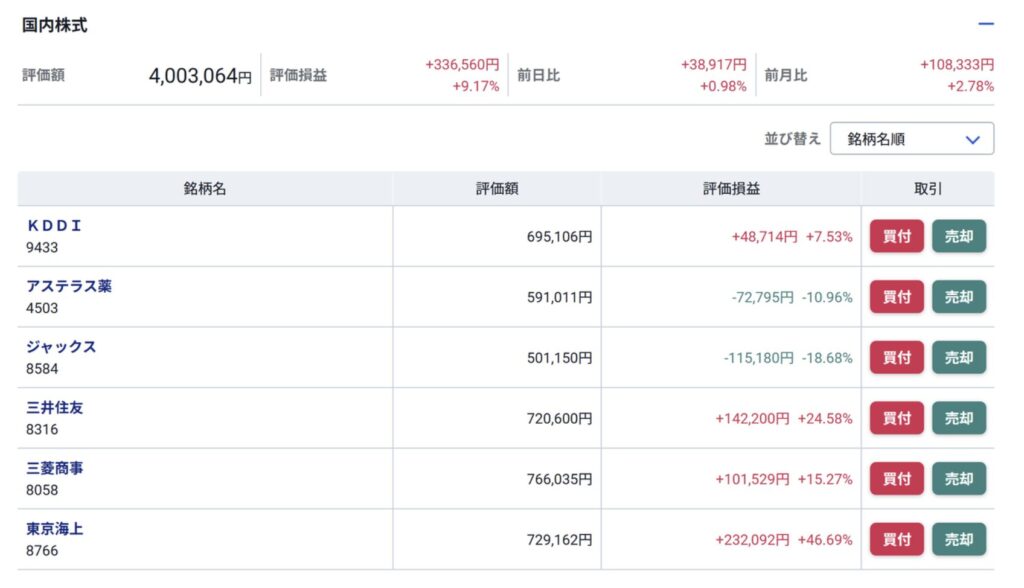1024x588 pixels.
Task: Open the 三菱商事 stock link
Action: click(x=55, y=468)
